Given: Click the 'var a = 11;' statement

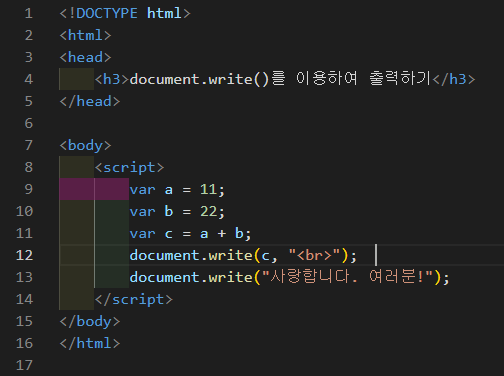Looking at the screenshot, I should coord(177,190).
